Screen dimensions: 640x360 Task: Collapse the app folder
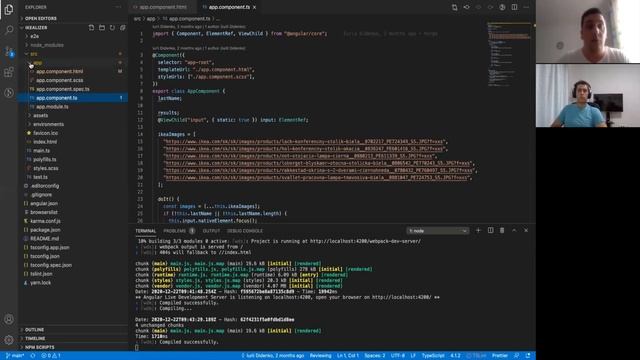click(x=73, y=62)
